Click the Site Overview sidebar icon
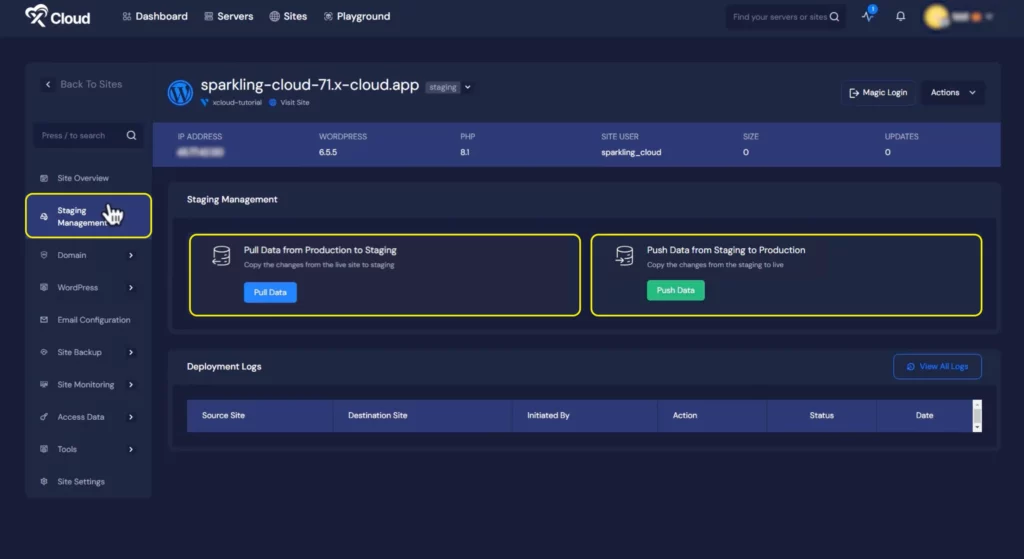Screen dimensions: 1024x559 (44, 178)
